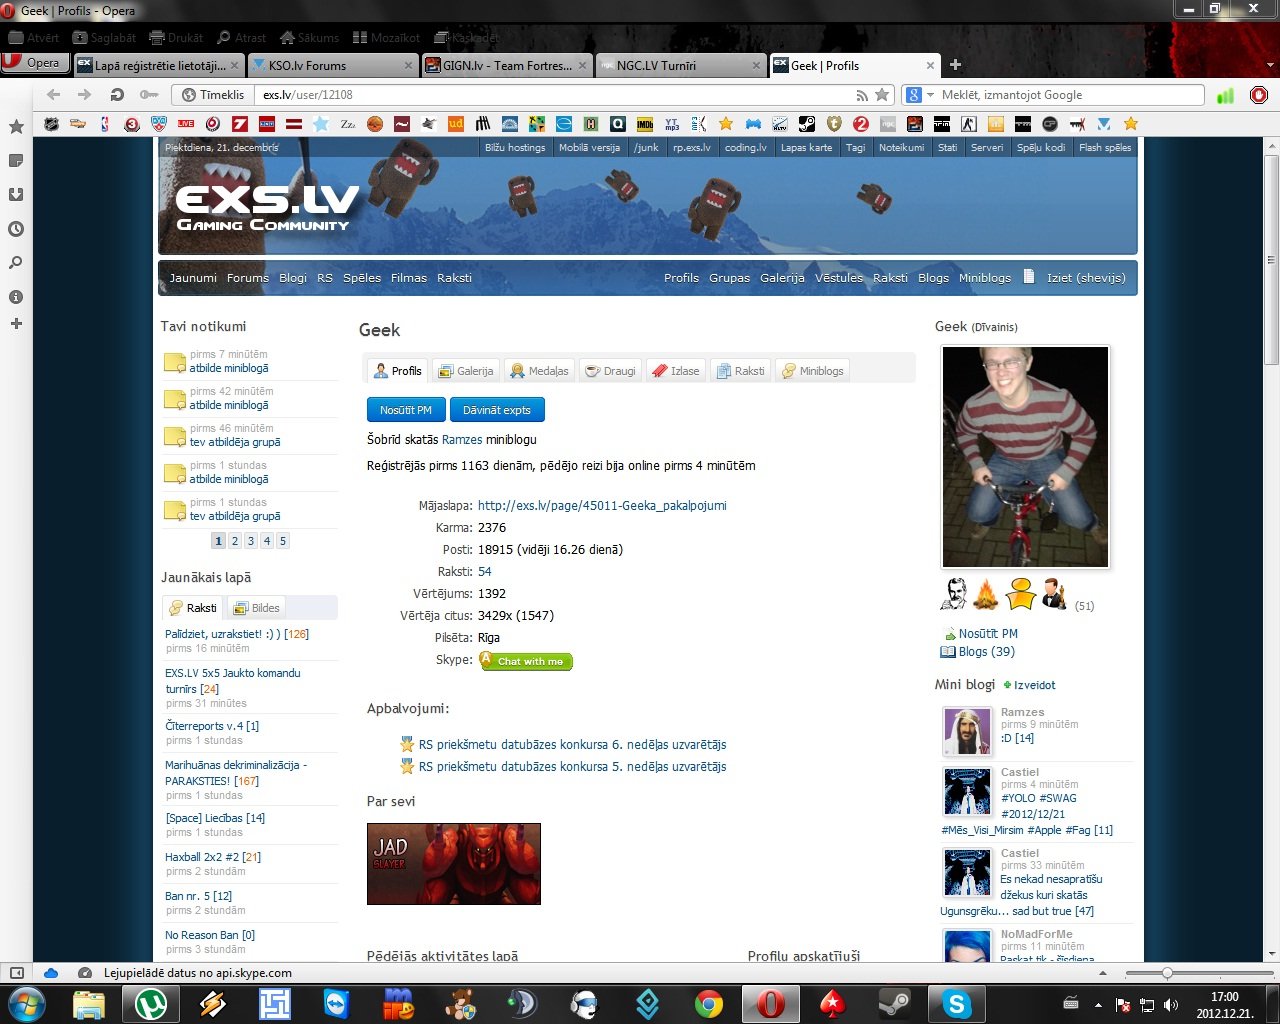Open the password wand key icon
This screenshot has width=1280, height=1024.
[148, 95]
